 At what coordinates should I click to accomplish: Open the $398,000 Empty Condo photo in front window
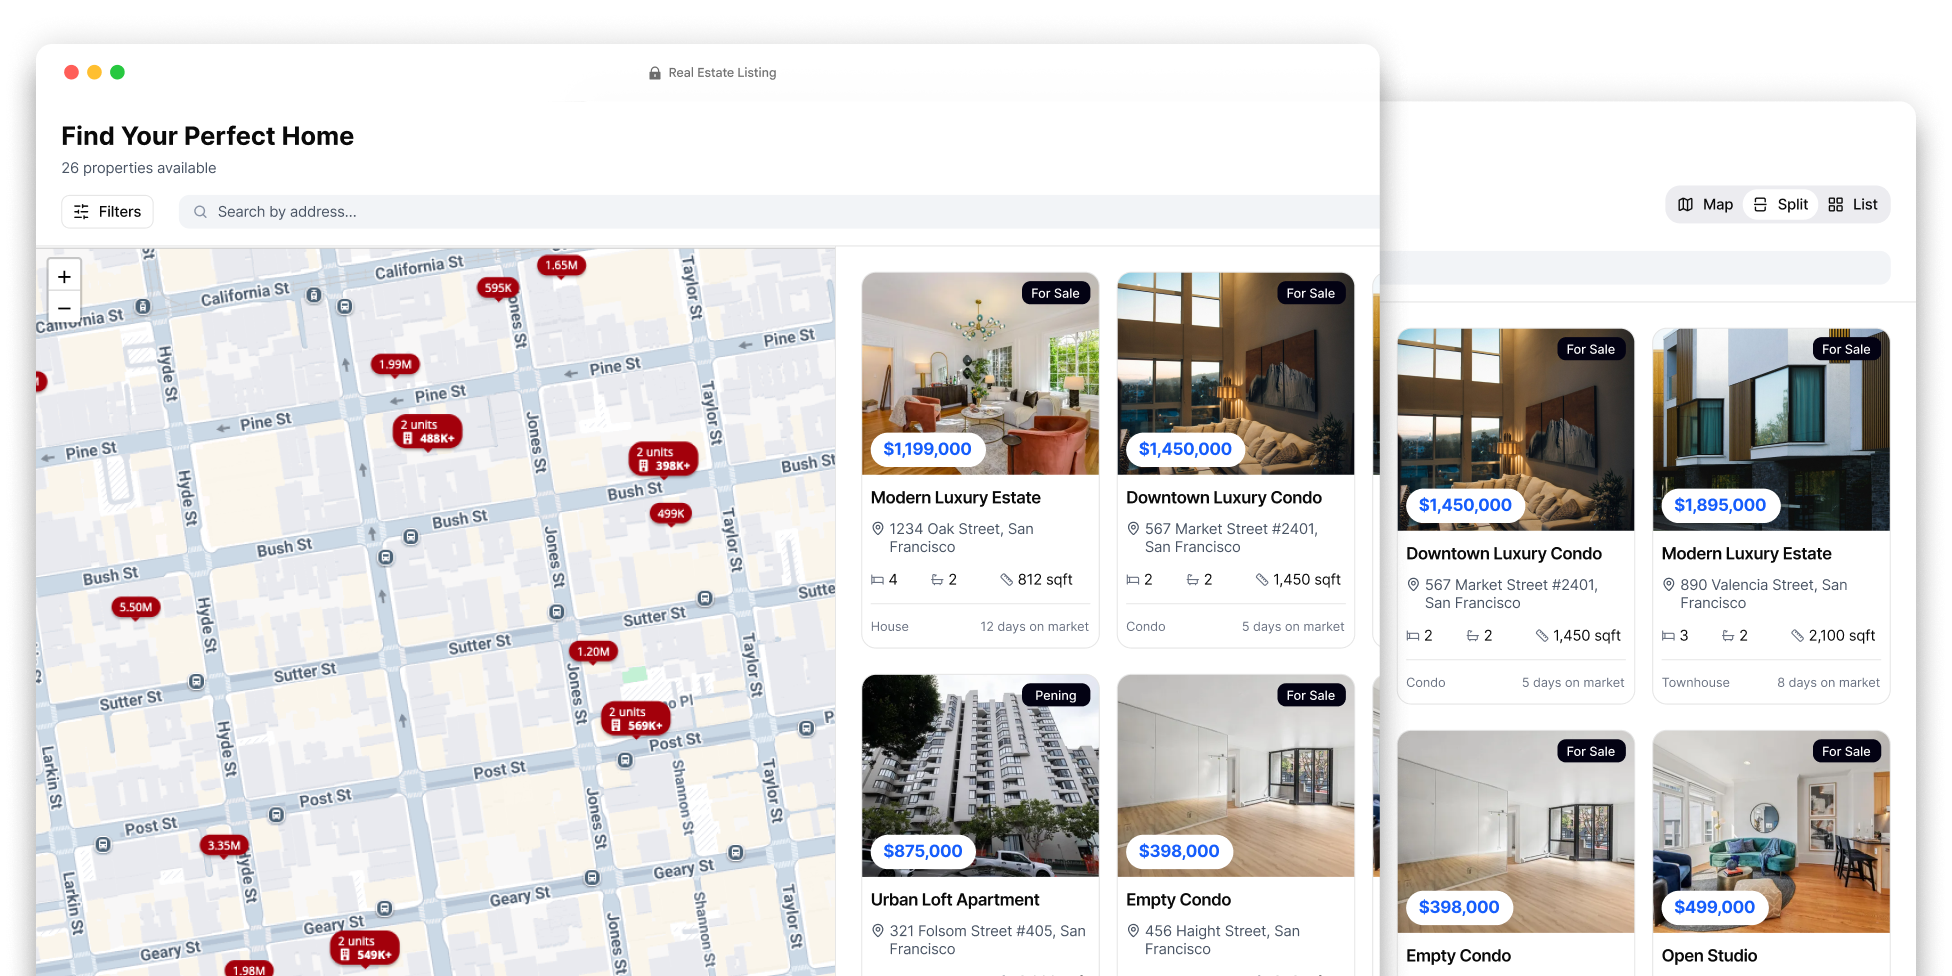pos(1236,776)
